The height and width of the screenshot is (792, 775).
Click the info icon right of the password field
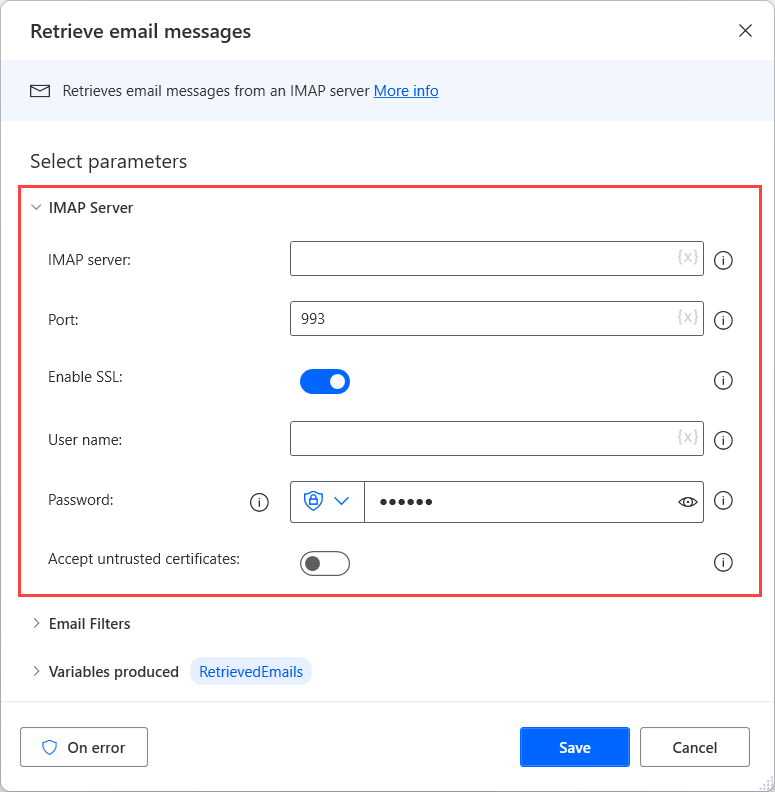click(723, 501)
